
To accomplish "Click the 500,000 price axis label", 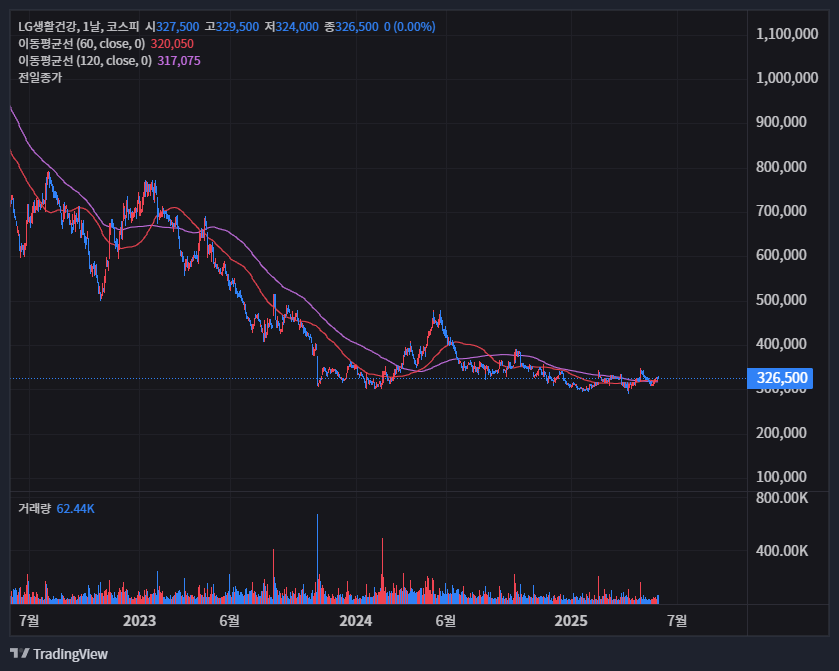I will point(781,300).
